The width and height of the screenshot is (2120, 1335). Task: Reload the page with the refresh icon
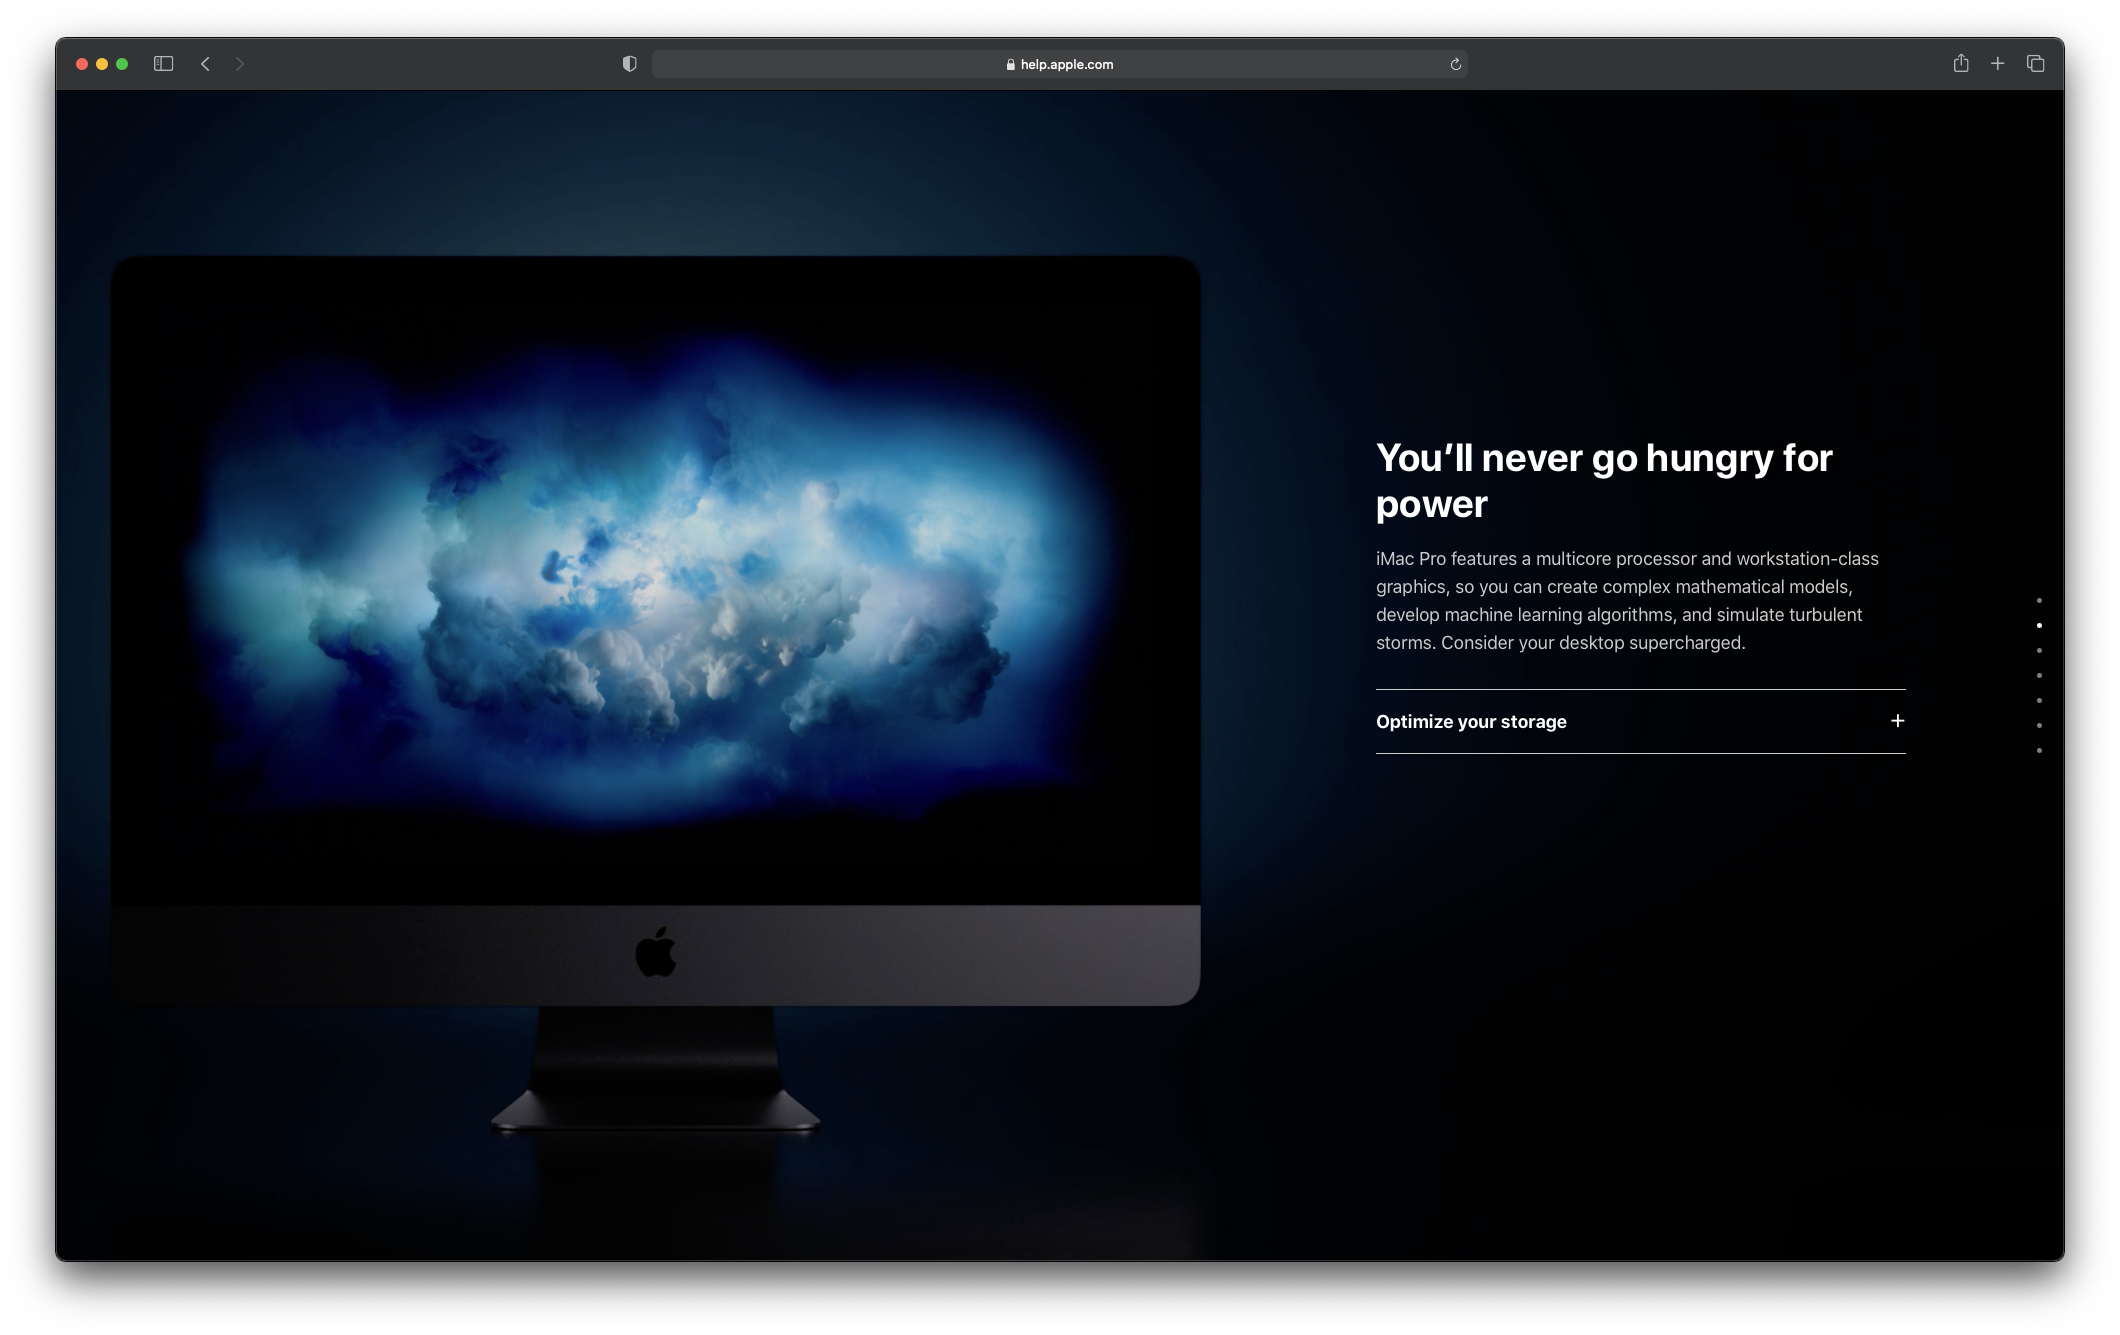tap(1455, 64)
